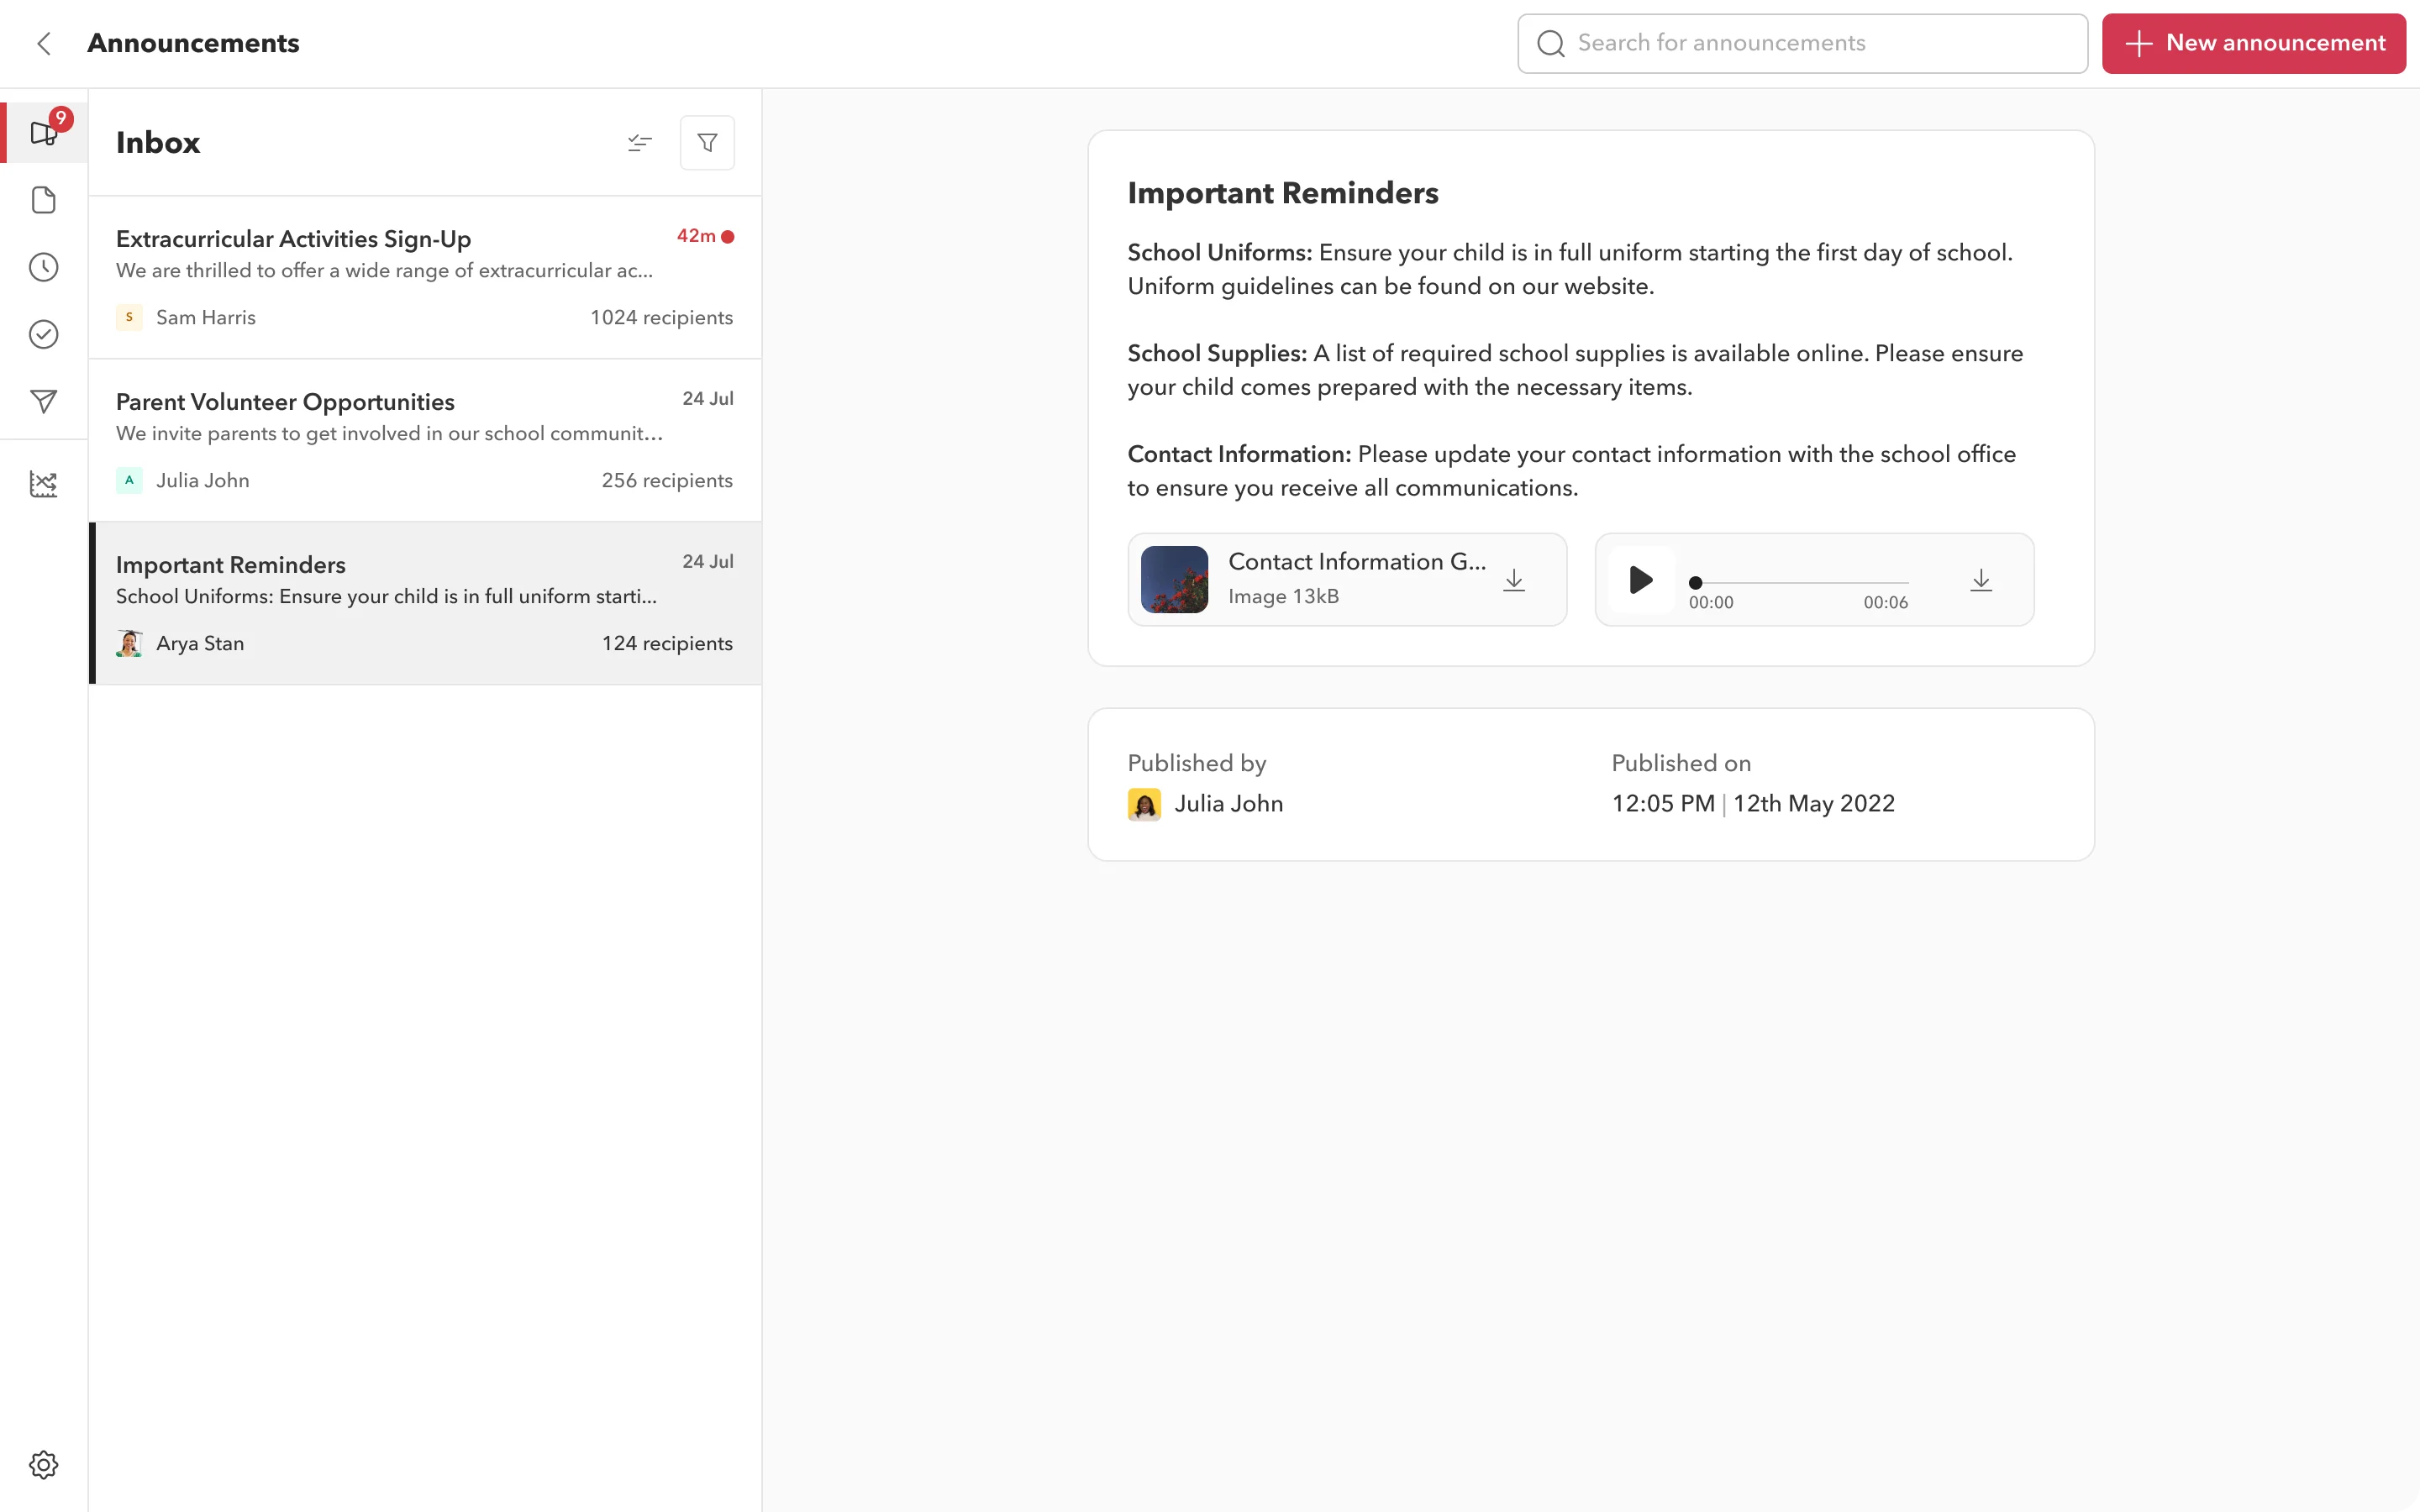Download the Contact Information image attachment
Viewport: 2420px width, 1512px height.
click(x=1514, y=578)
